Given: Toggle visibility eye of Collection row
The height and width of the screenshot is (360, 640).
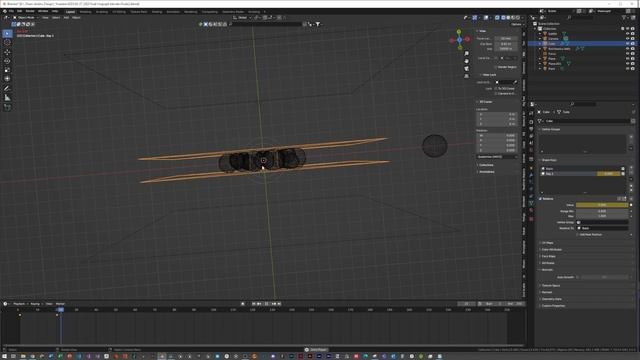Looking at the screenshot, I should (627, 29).
